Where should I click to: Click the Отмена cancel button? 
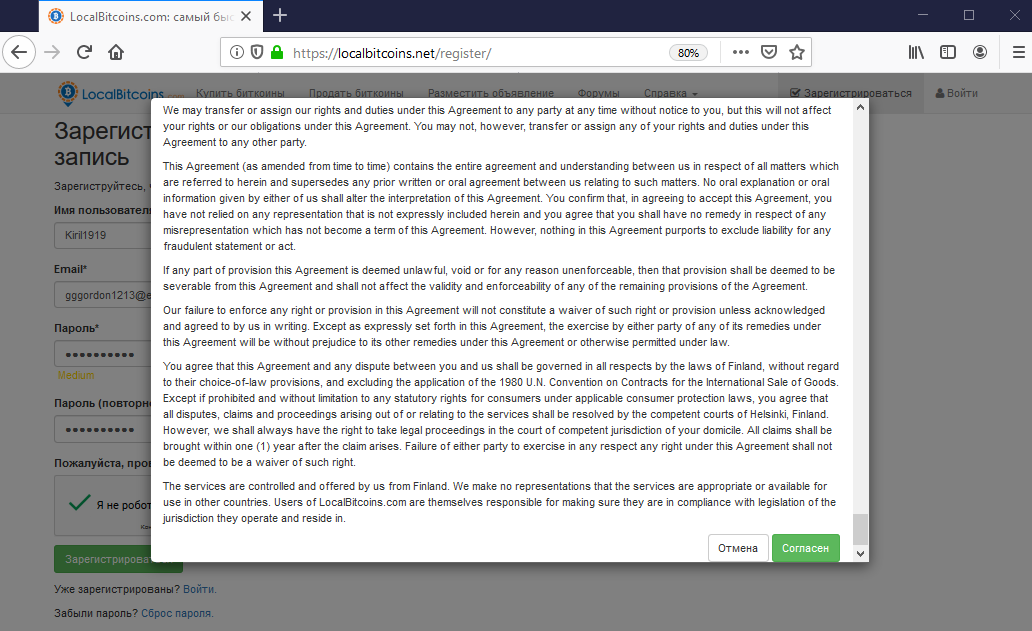tap(738, 548)
